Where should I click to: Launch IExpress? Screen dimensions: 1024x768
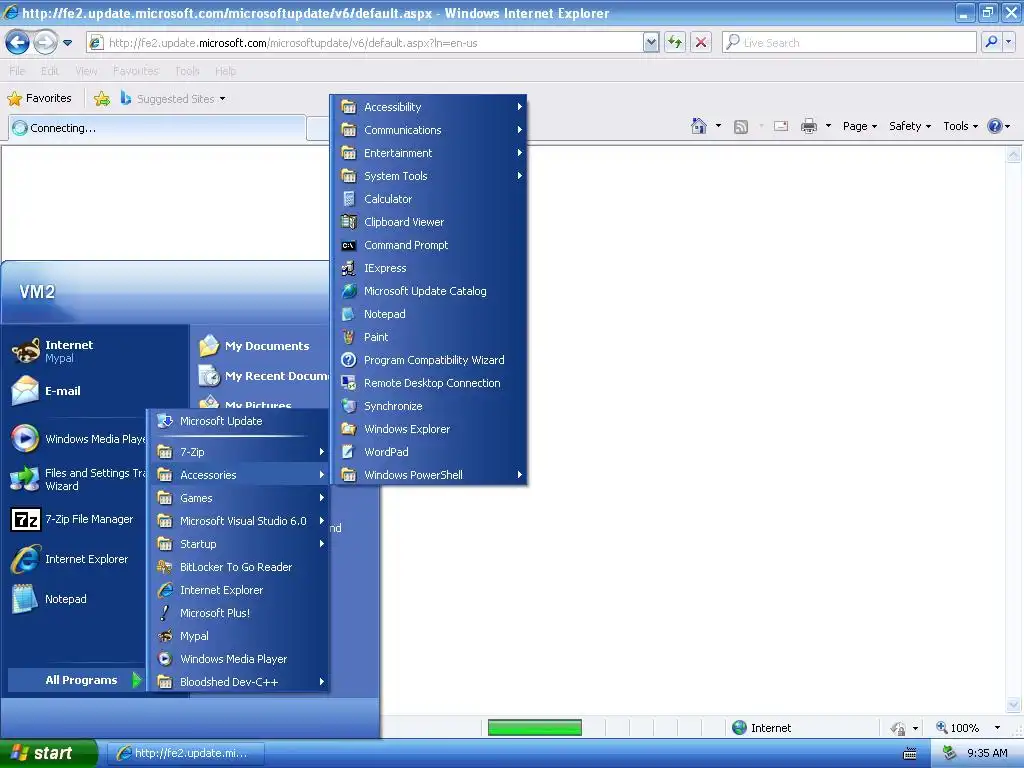[x=428, y=268]
